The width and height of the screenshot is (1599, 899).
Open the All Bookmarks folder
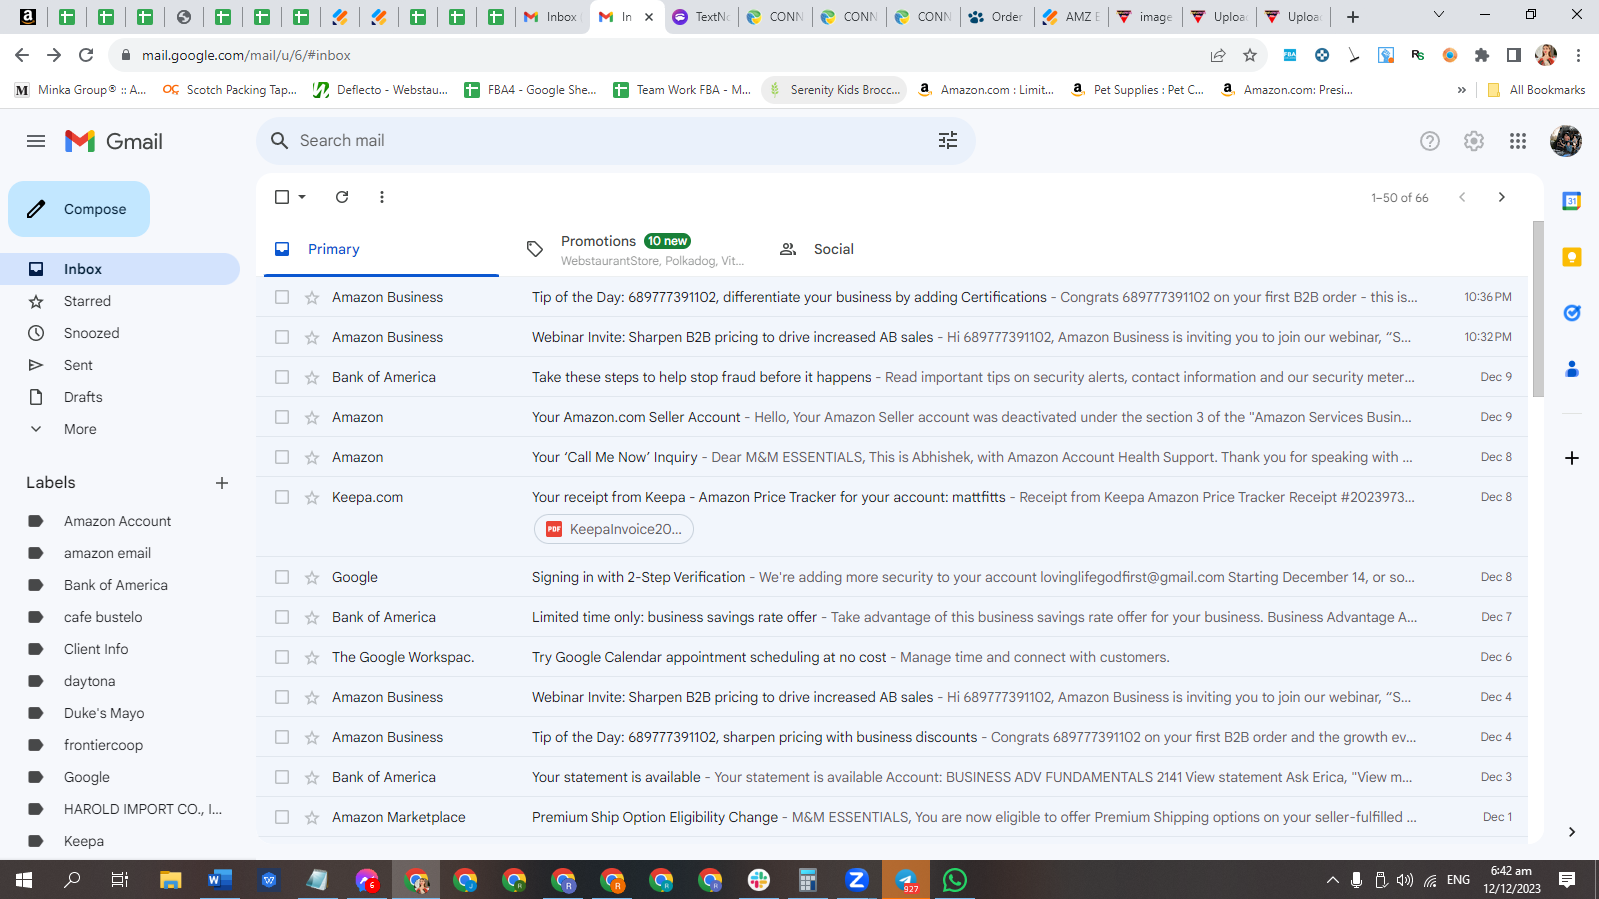click(1537, 90)
